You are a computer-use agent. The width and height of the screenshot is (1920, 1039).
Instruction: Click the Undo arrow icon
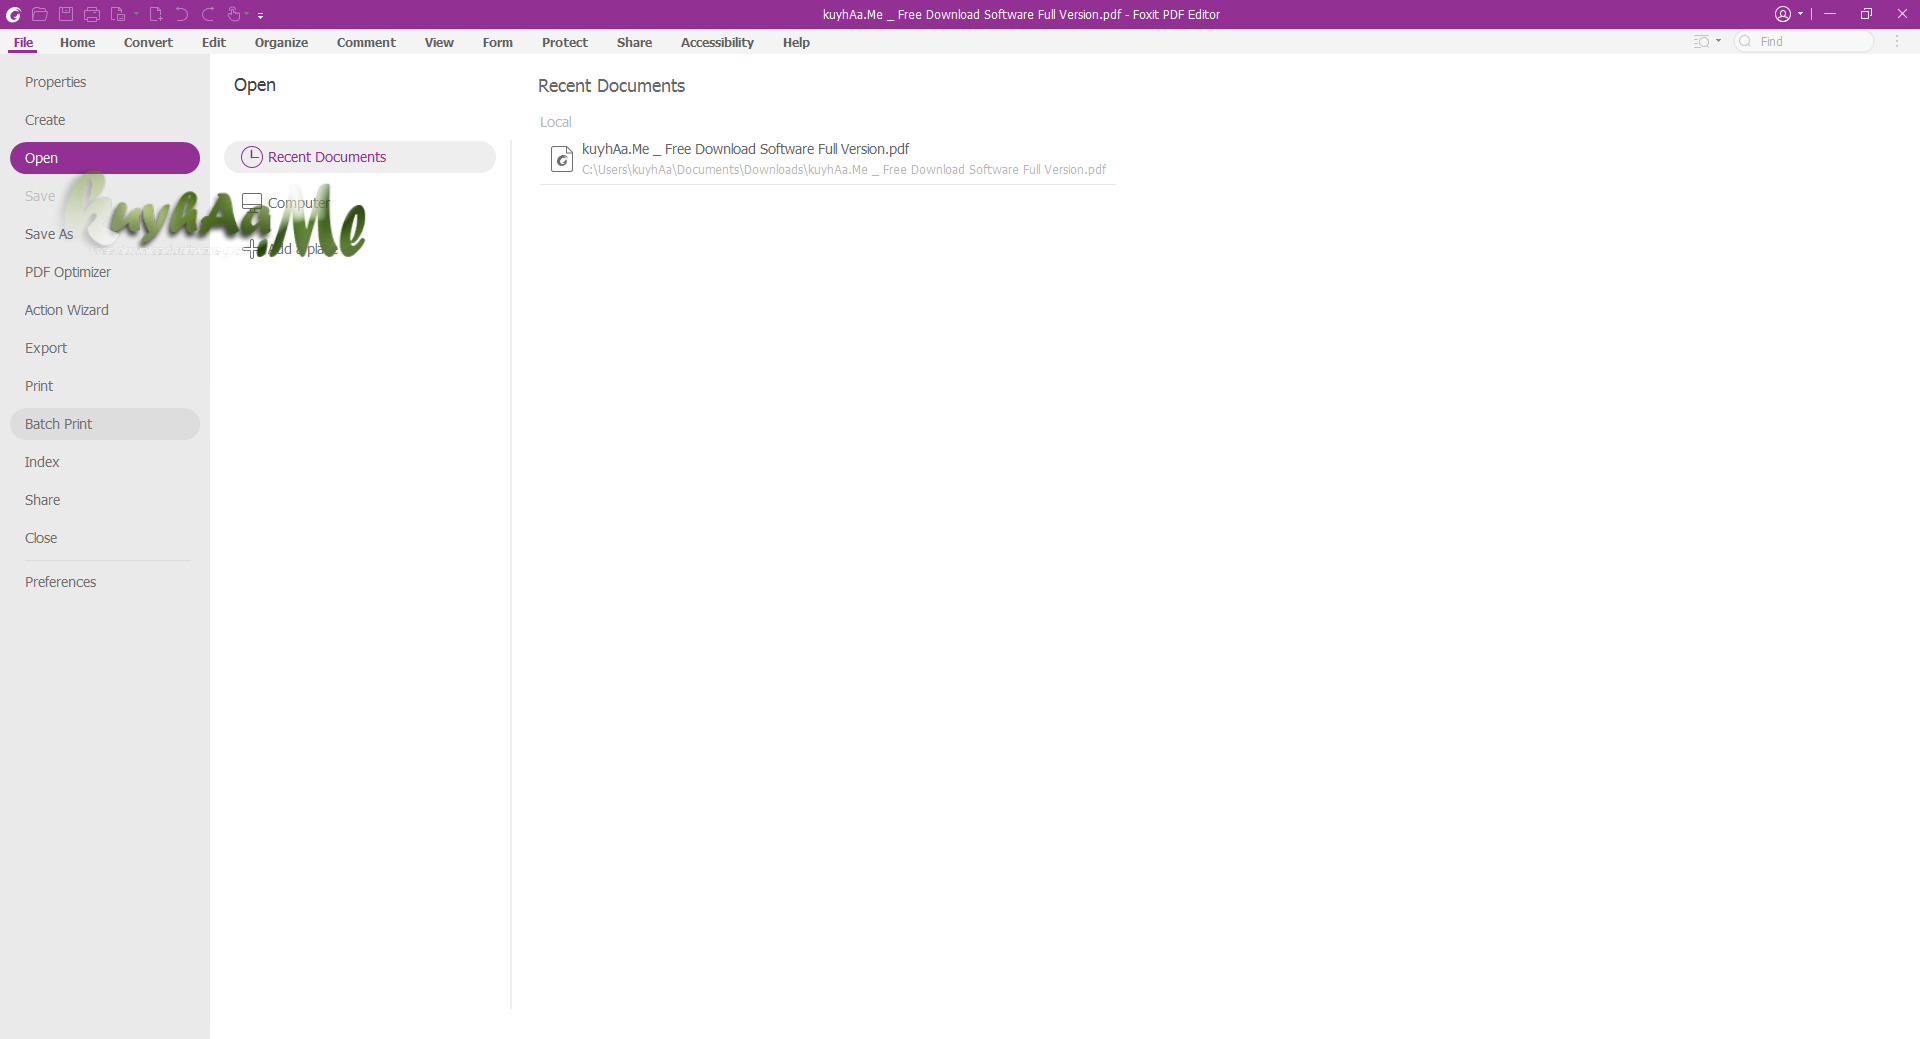tap(182, 14)
